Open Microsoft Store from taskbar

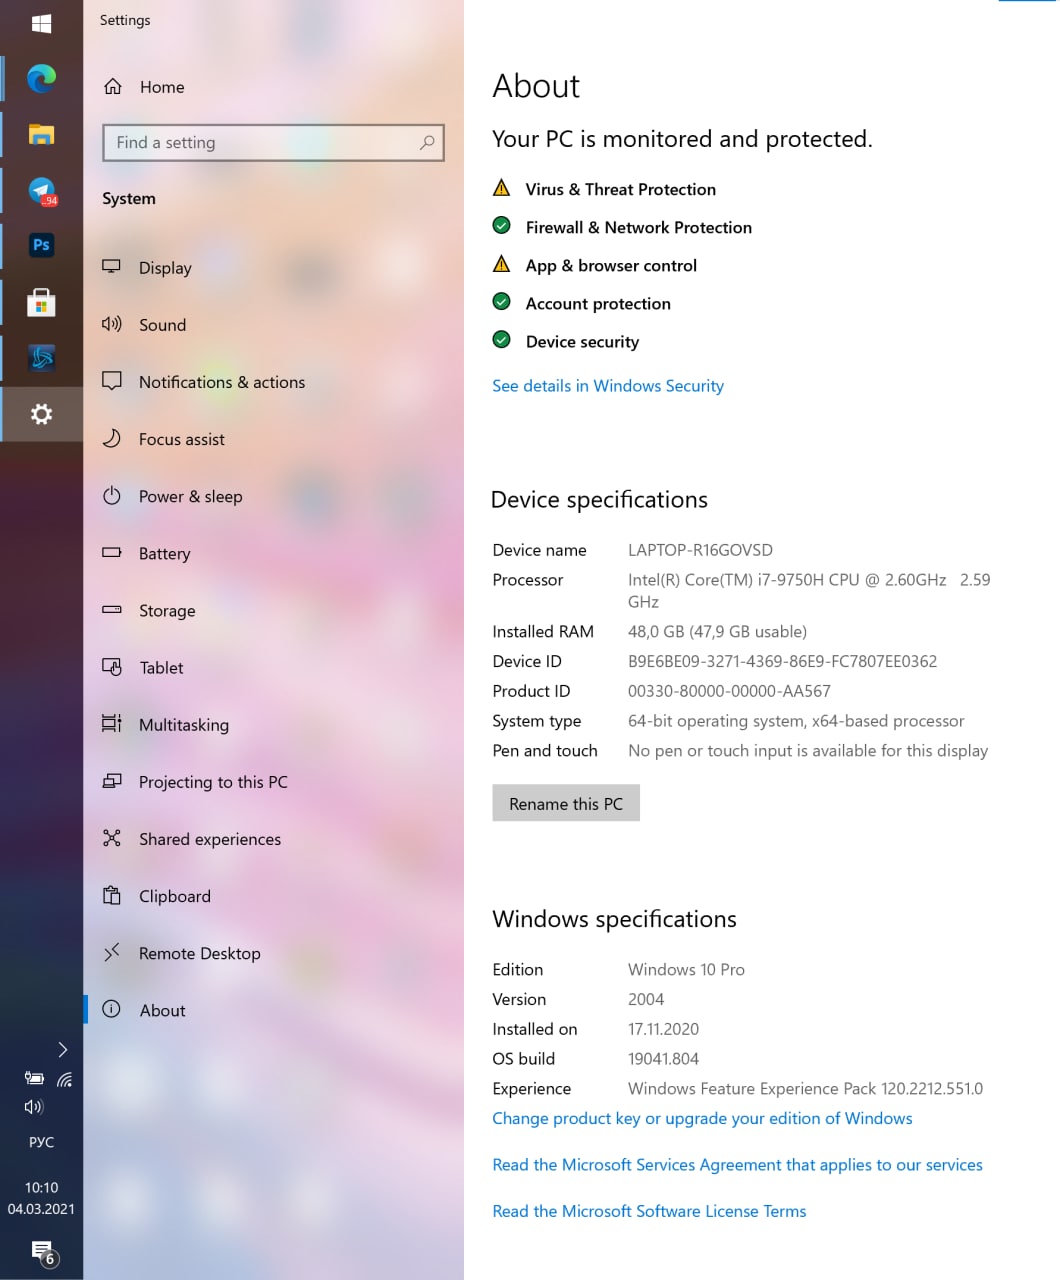click(x=41, y=302)
